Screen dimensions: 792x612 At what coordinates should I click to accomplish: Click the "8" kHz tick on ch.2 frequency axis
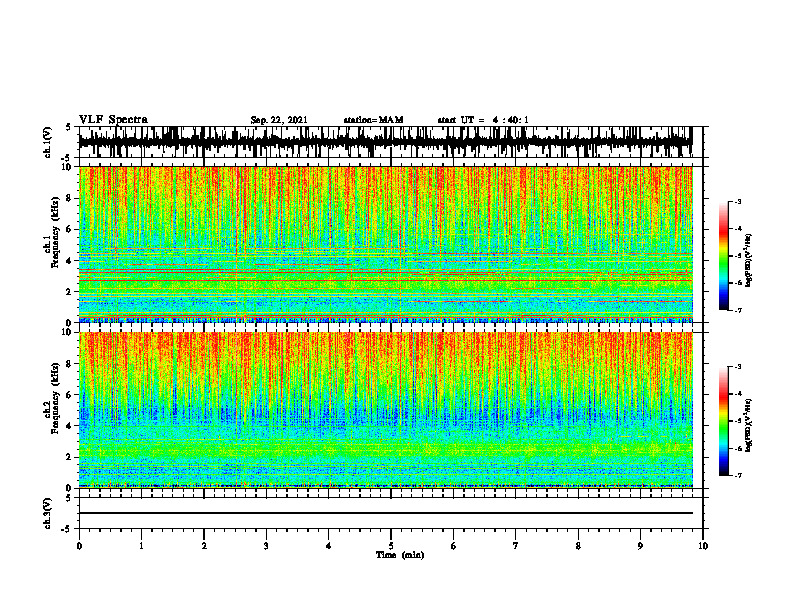click(x=70, y=364)
